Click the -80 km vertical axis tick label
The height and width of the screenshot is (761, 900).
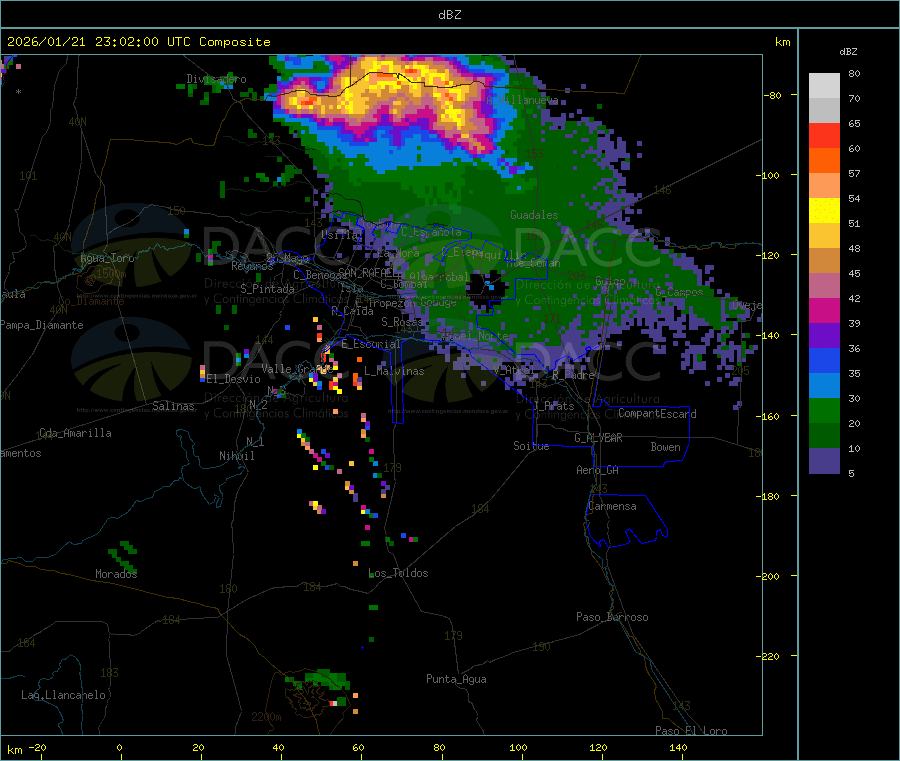pos(773,95)
